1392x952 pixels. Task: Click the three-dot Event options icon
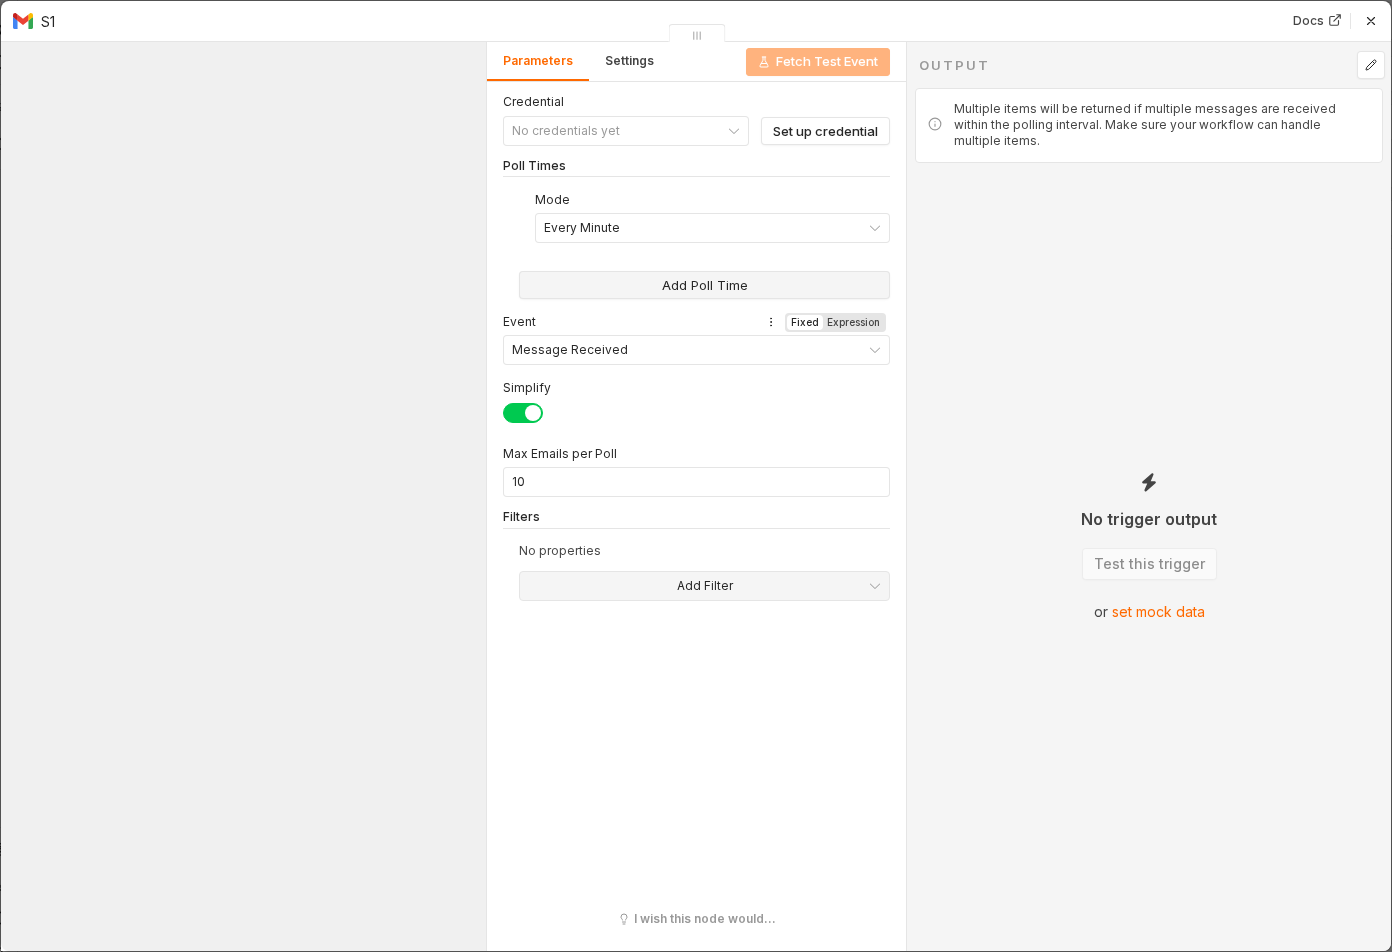click(771, 322)
